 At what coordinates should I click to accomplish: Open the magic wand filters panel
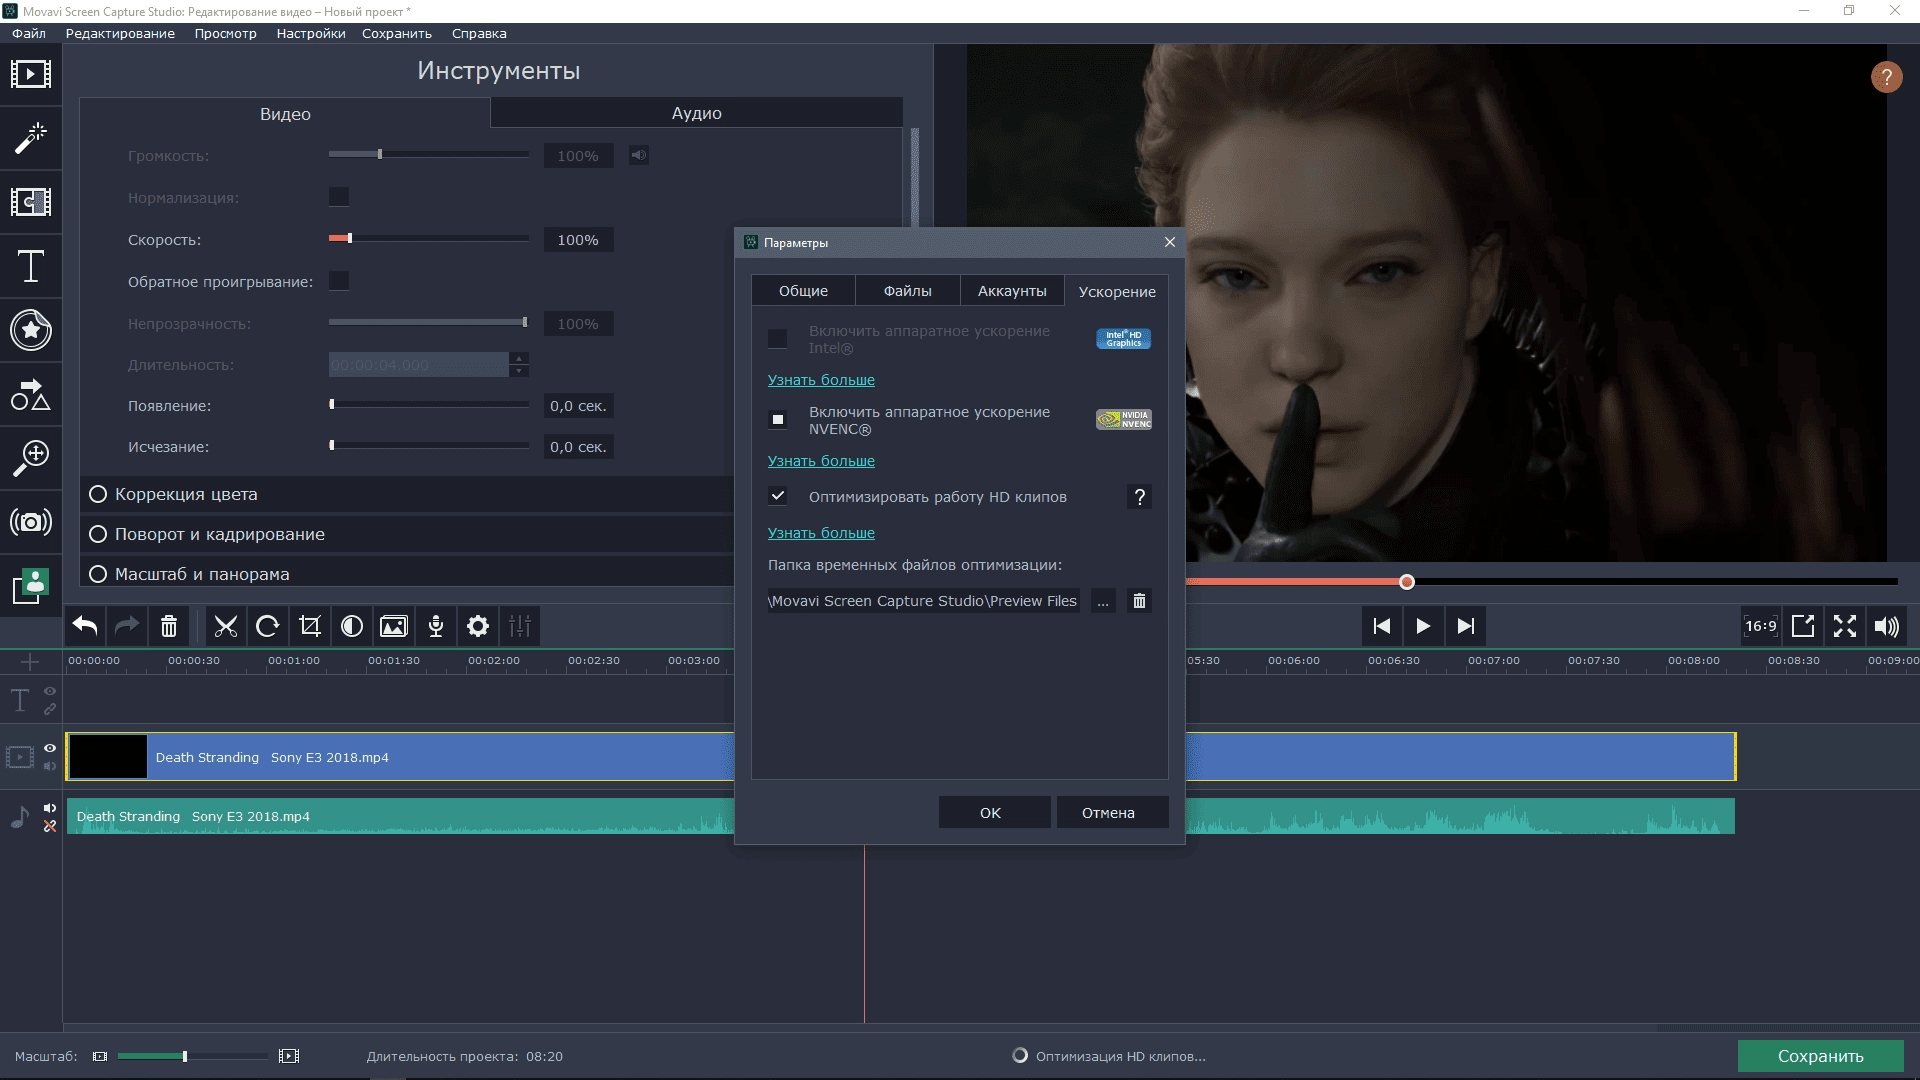click(x=31, y=138)
